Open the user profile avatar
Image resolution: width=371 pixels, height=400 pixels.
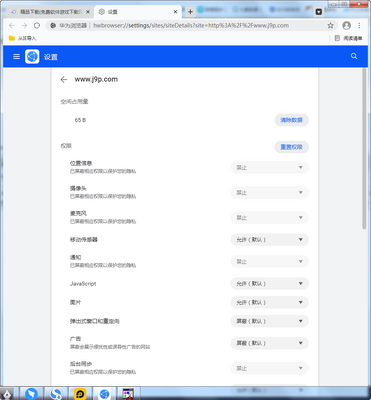point(347,25)
